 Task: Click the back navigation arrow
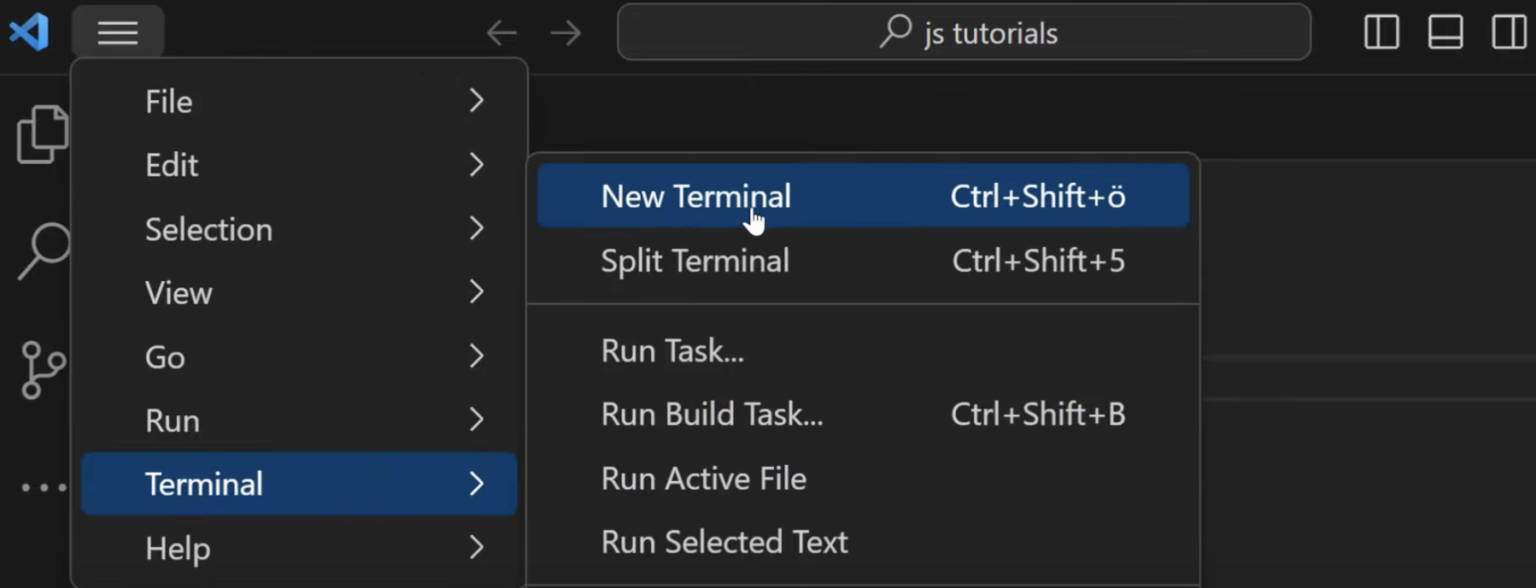501,33
